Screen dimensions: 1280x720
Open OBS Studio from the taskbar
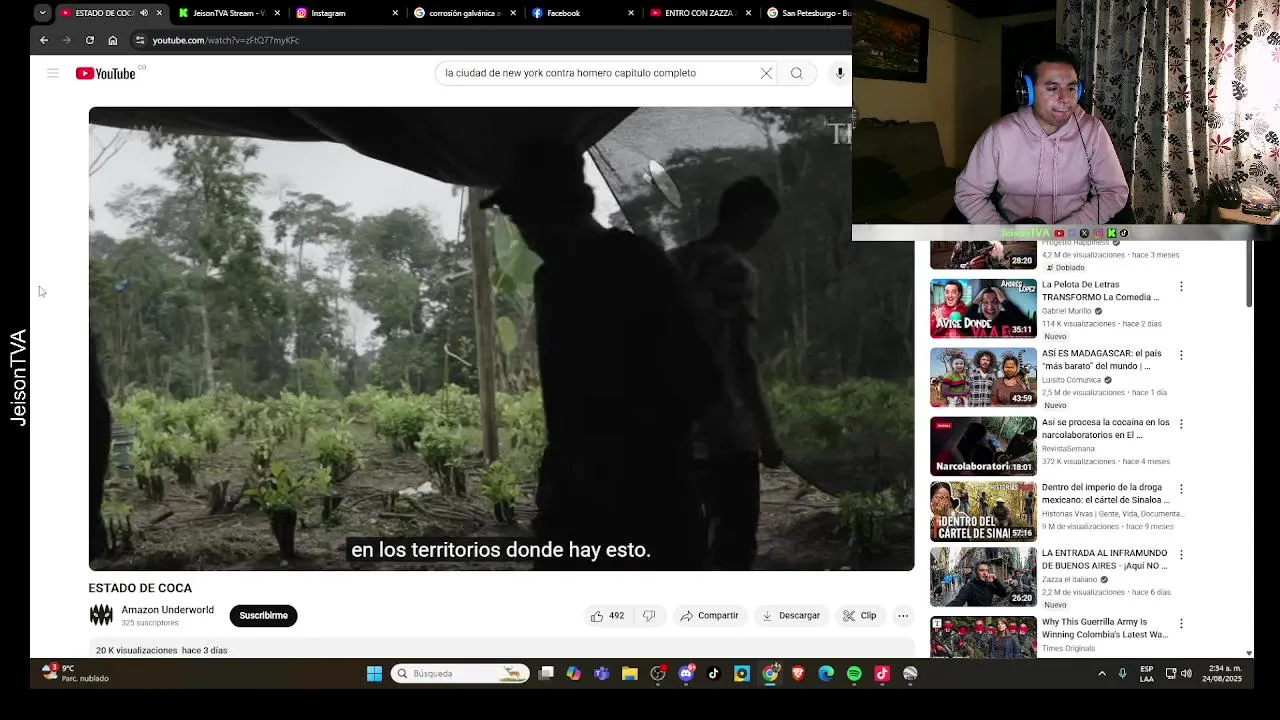tap(658, 674)
